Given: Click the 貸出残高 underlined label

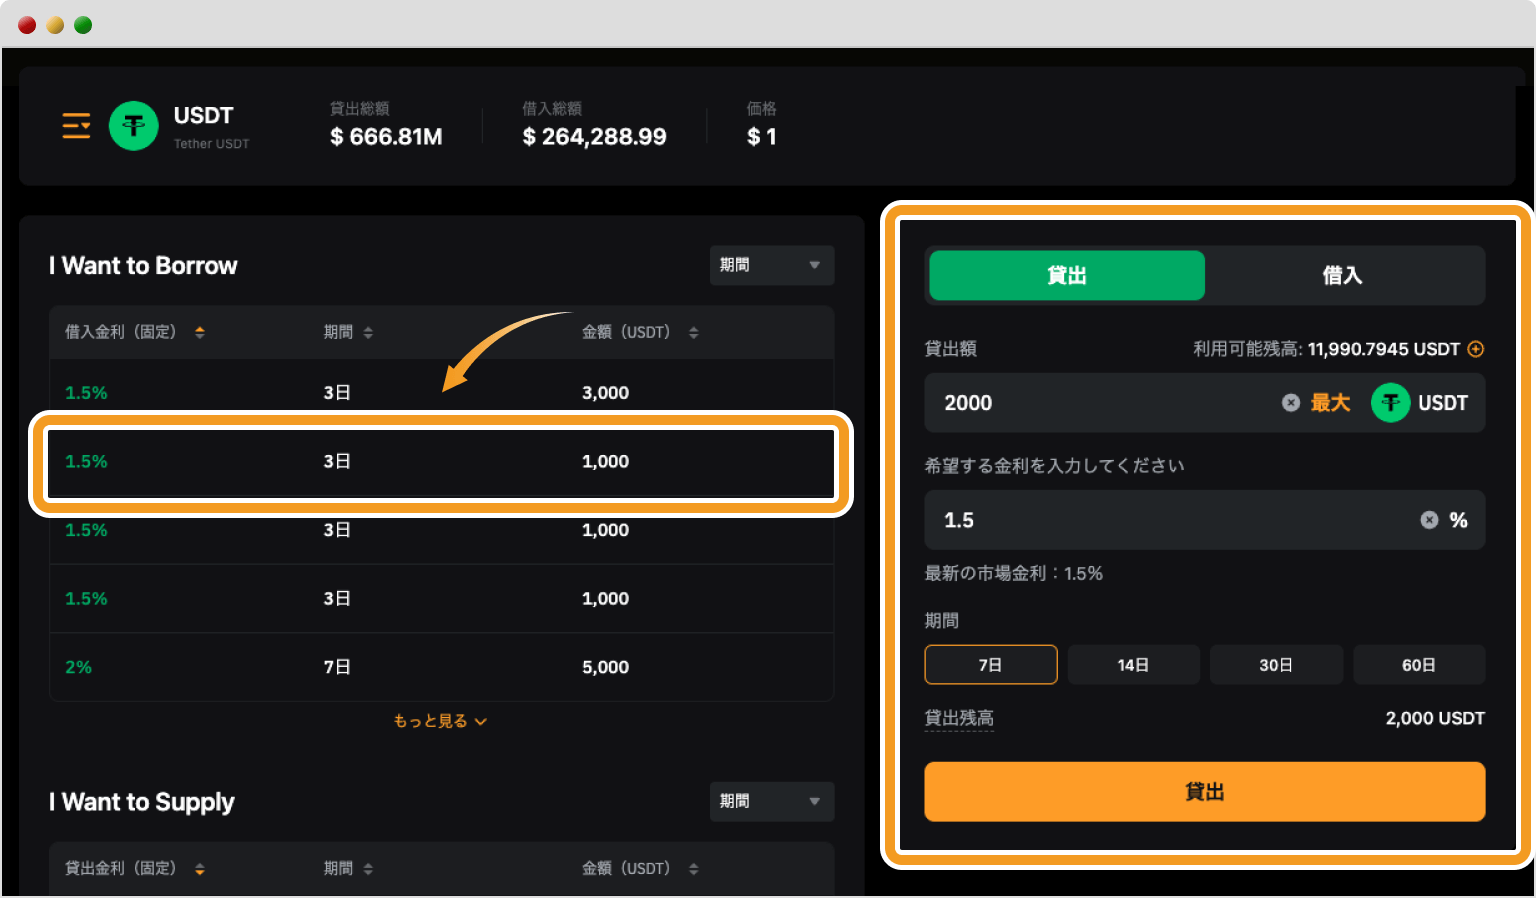Looking at the screenshot, I should (x=959, y=718).
